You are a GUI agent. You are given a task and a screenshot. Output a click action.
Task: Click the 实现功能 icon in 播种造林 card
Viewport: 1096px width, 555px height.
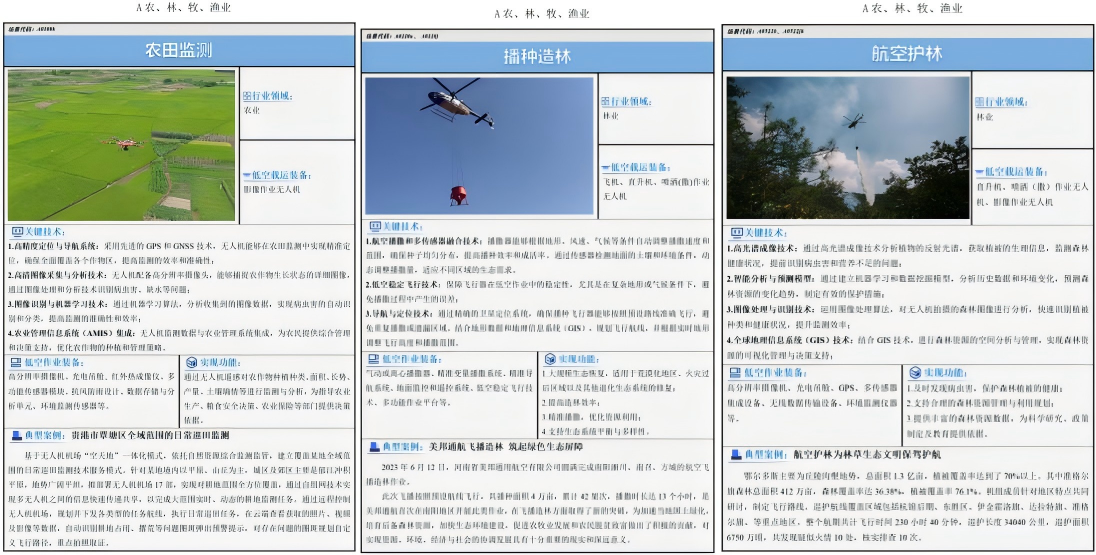(x=549, y=359)
